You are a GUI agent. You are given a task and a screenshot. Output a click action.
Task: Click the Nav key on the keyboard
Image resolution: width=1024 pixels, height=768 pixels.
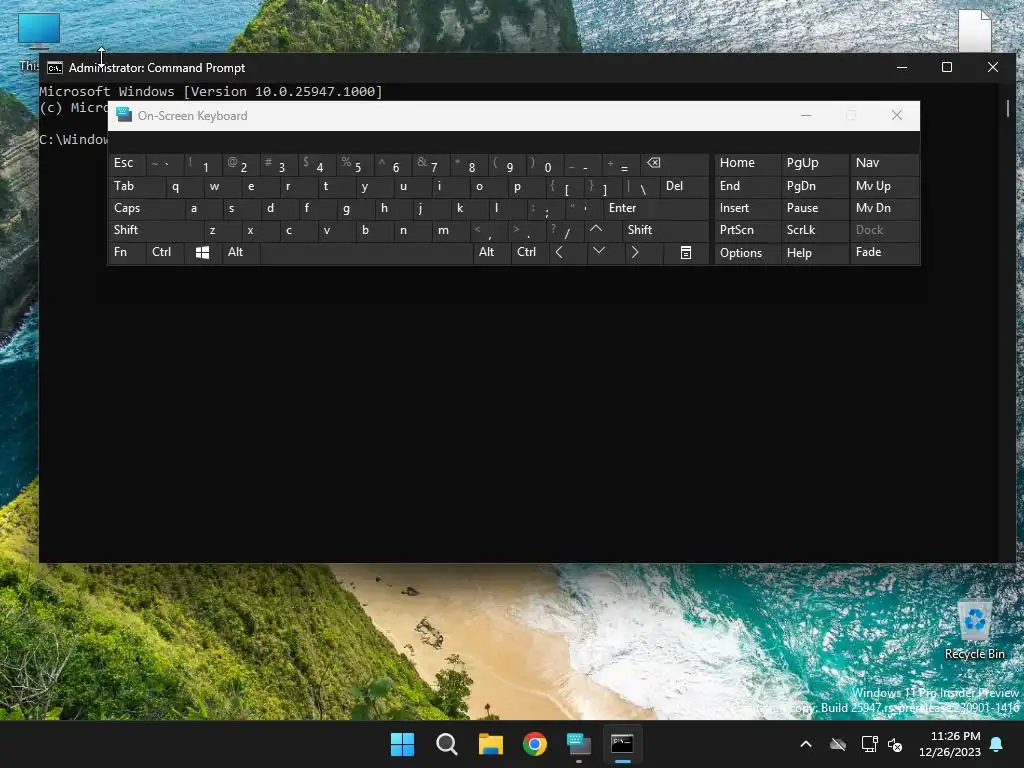tap(884, 163)
